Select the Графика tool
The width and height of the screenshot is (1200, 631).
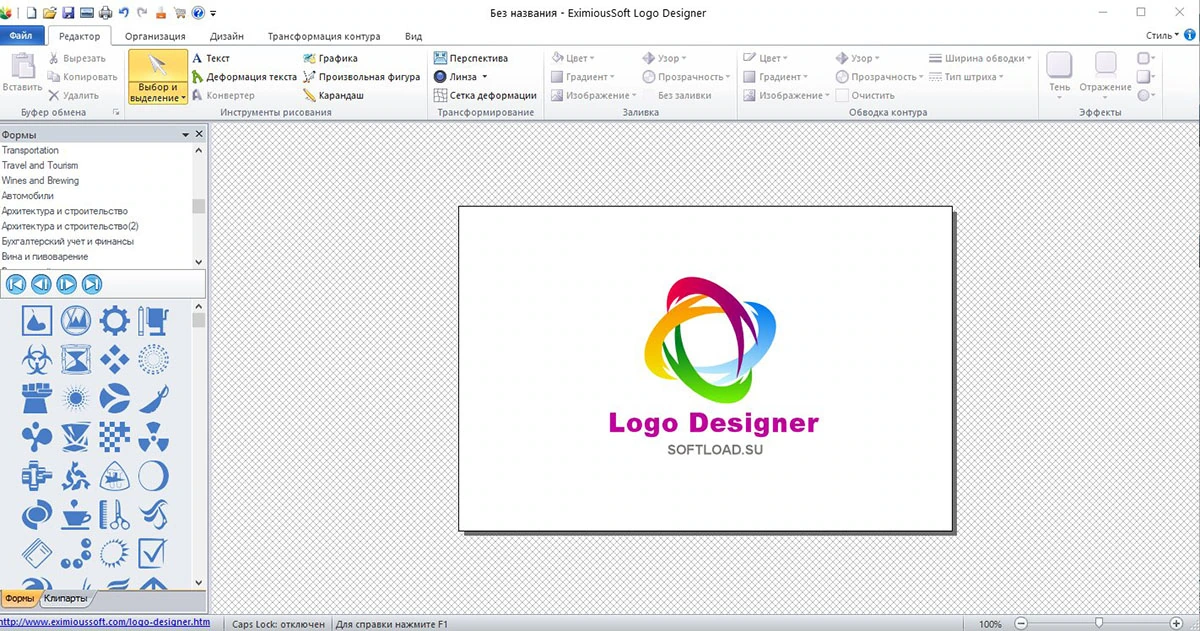tap(330, 58)
